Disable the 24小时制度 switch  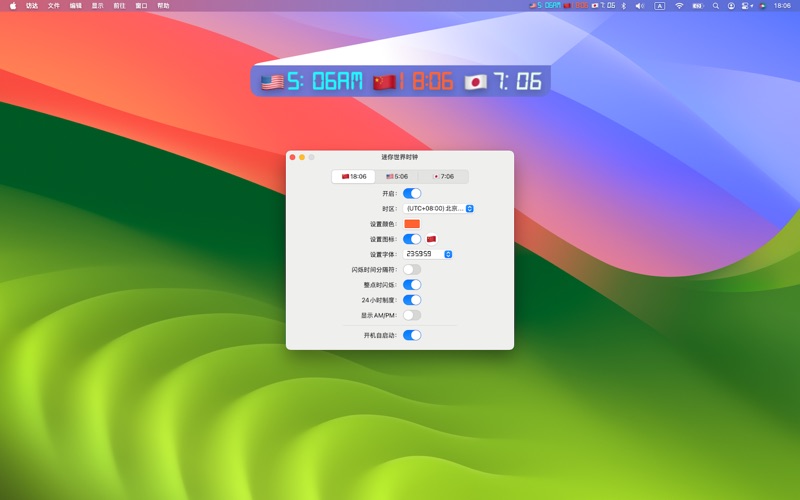(412, 300)
